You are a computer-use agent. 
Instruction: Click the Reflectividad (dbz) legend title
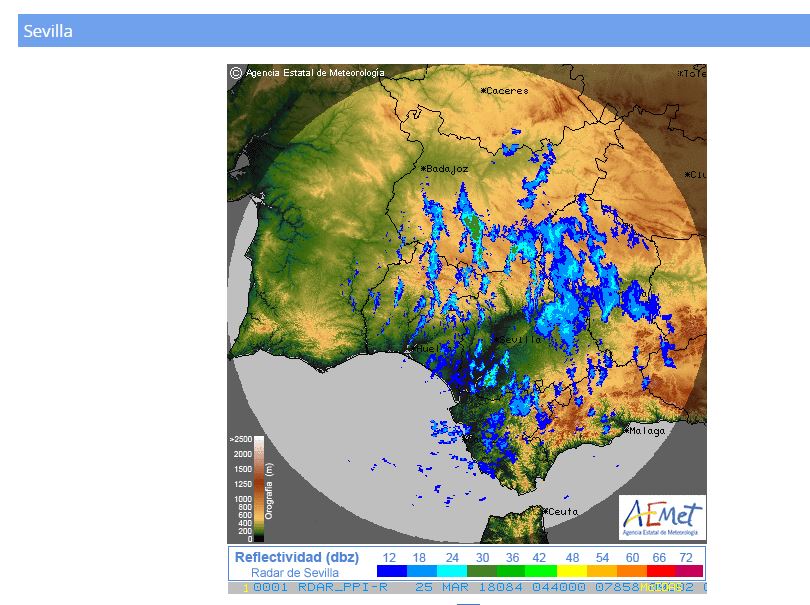tap(292, 557)
